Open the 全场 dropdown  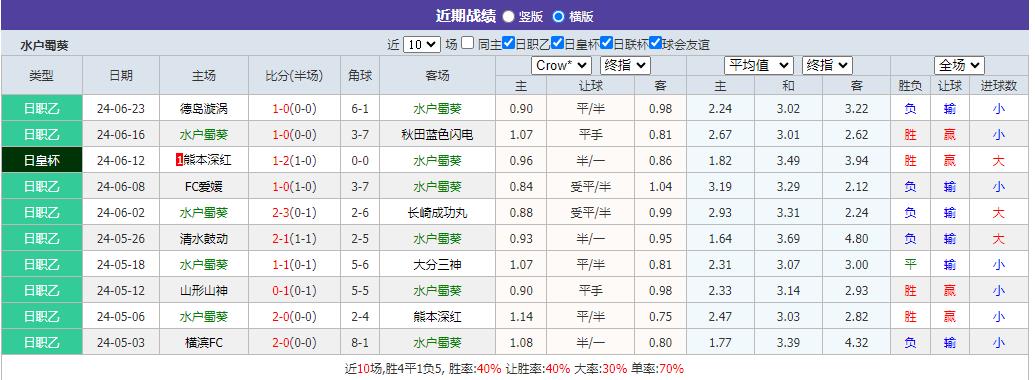[x=959, y=65]
